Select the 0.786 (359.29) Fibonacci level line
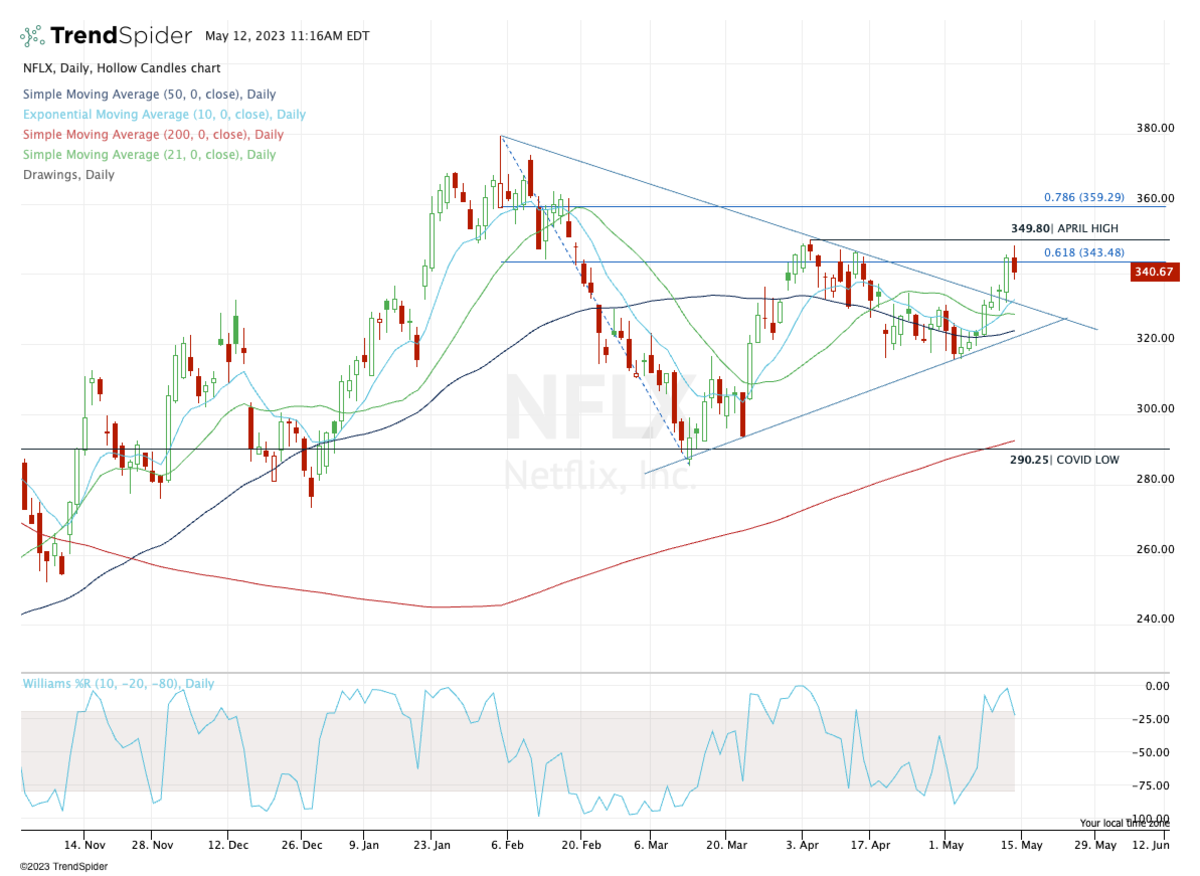 pos(1083,198)
